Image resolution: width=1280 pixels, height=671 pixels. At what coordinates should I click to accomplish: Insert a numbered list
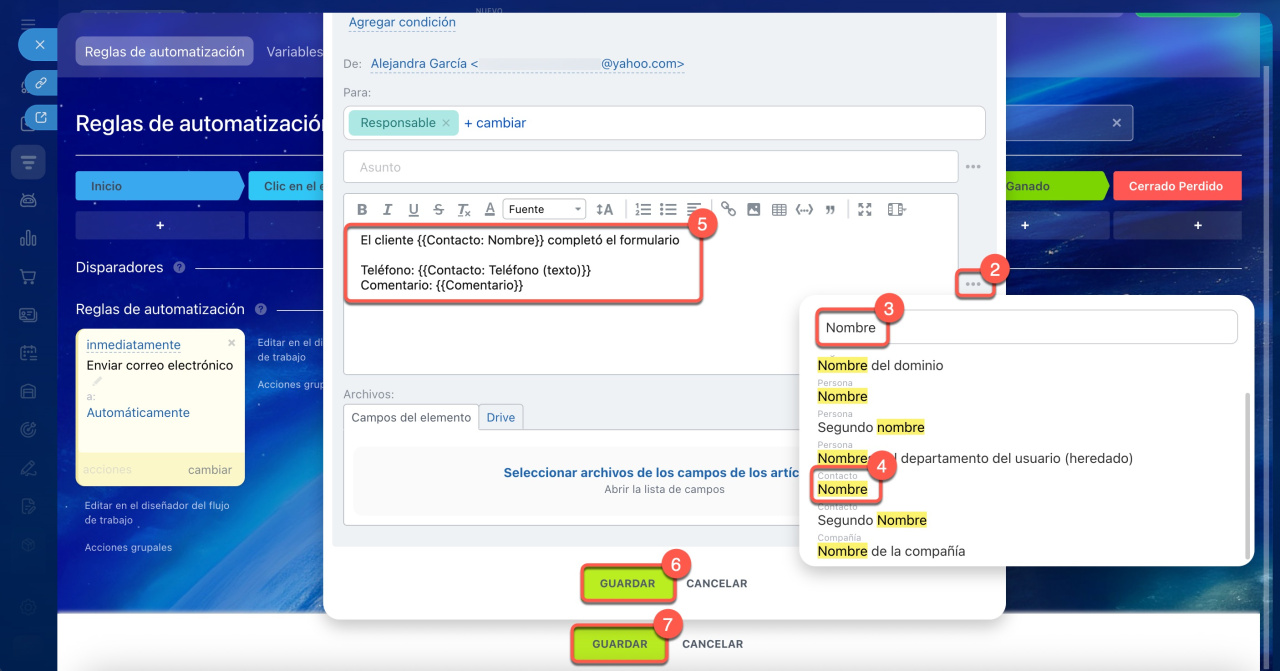click(x=643, y=209)
